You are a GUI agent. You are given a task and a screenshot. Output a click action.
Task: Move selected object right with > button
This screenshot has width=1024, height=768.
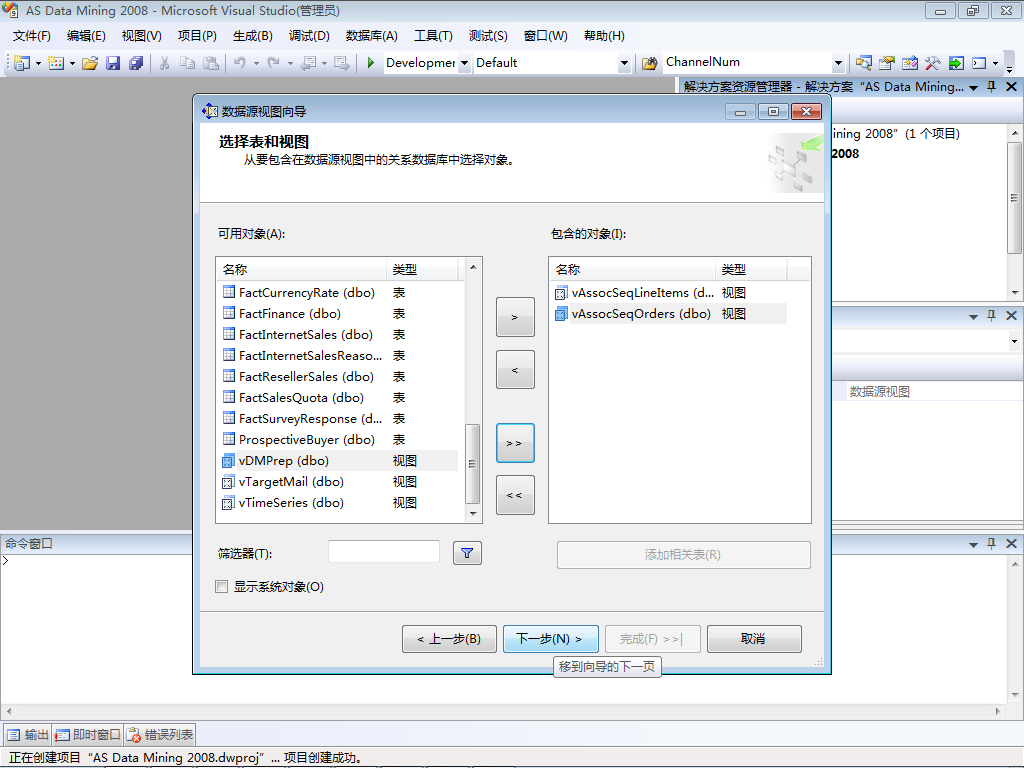point(515,317)
